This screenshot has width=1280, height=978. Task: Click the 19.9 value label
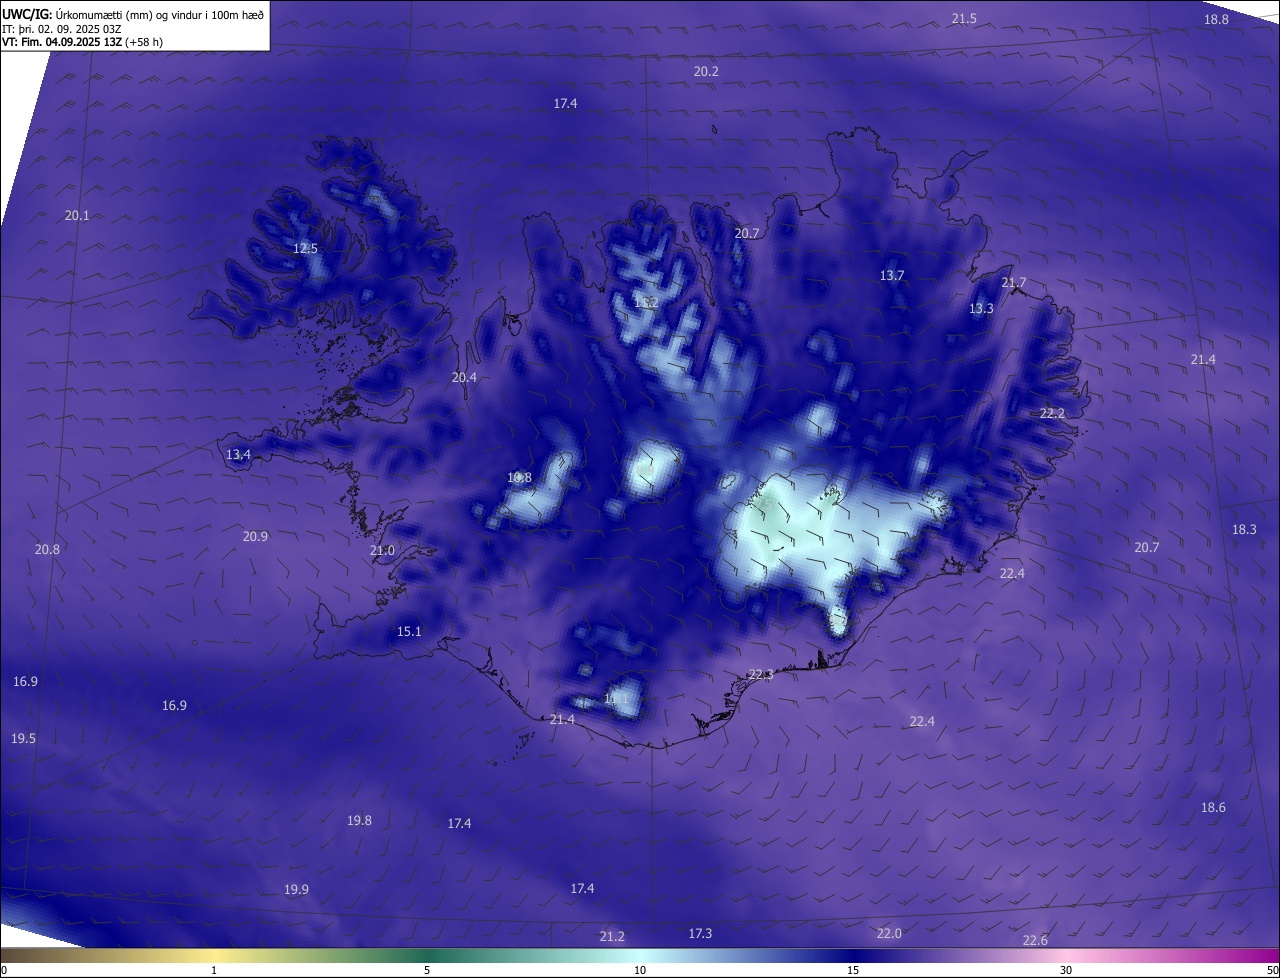(x=296, y=890)
